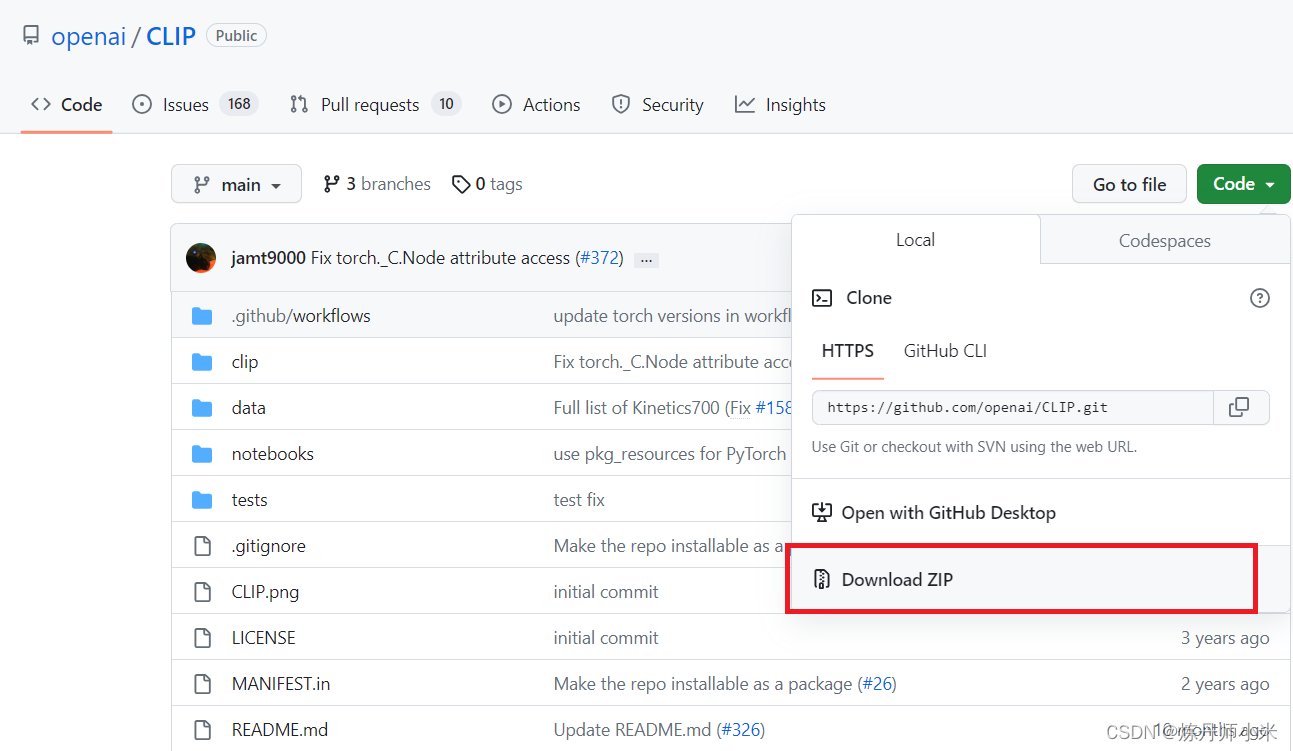This screenshot has width=1293, height=751.
Task: View the 3 branches link
Action: click(x=377, y=184)
